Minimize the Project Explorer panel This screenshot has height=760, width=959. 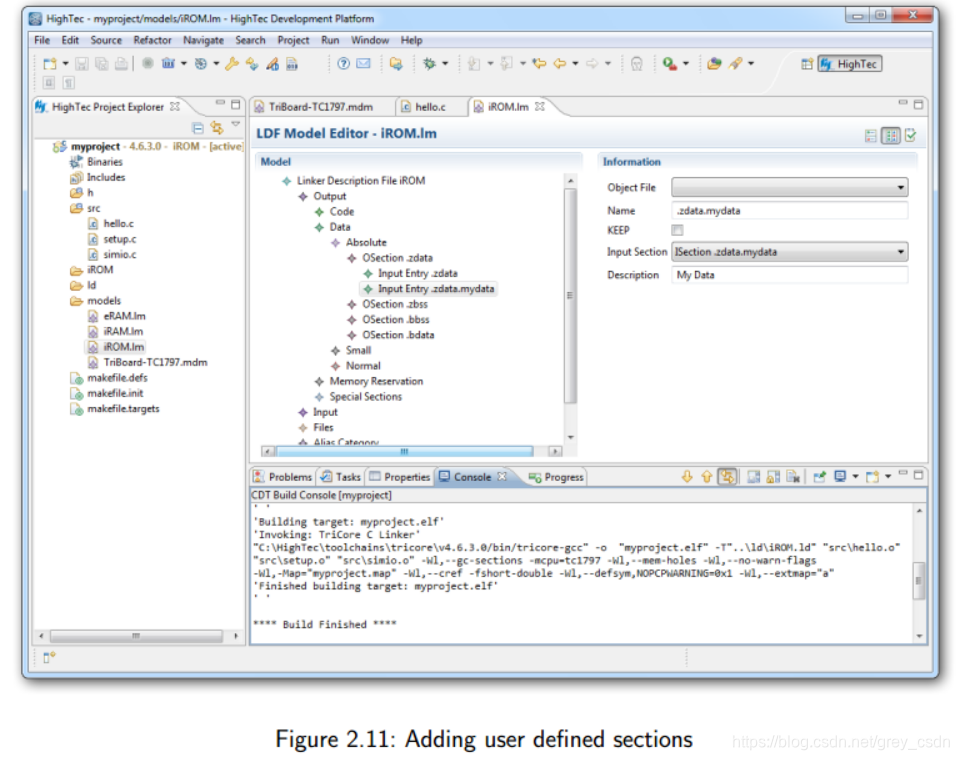(x=220, y=104)
